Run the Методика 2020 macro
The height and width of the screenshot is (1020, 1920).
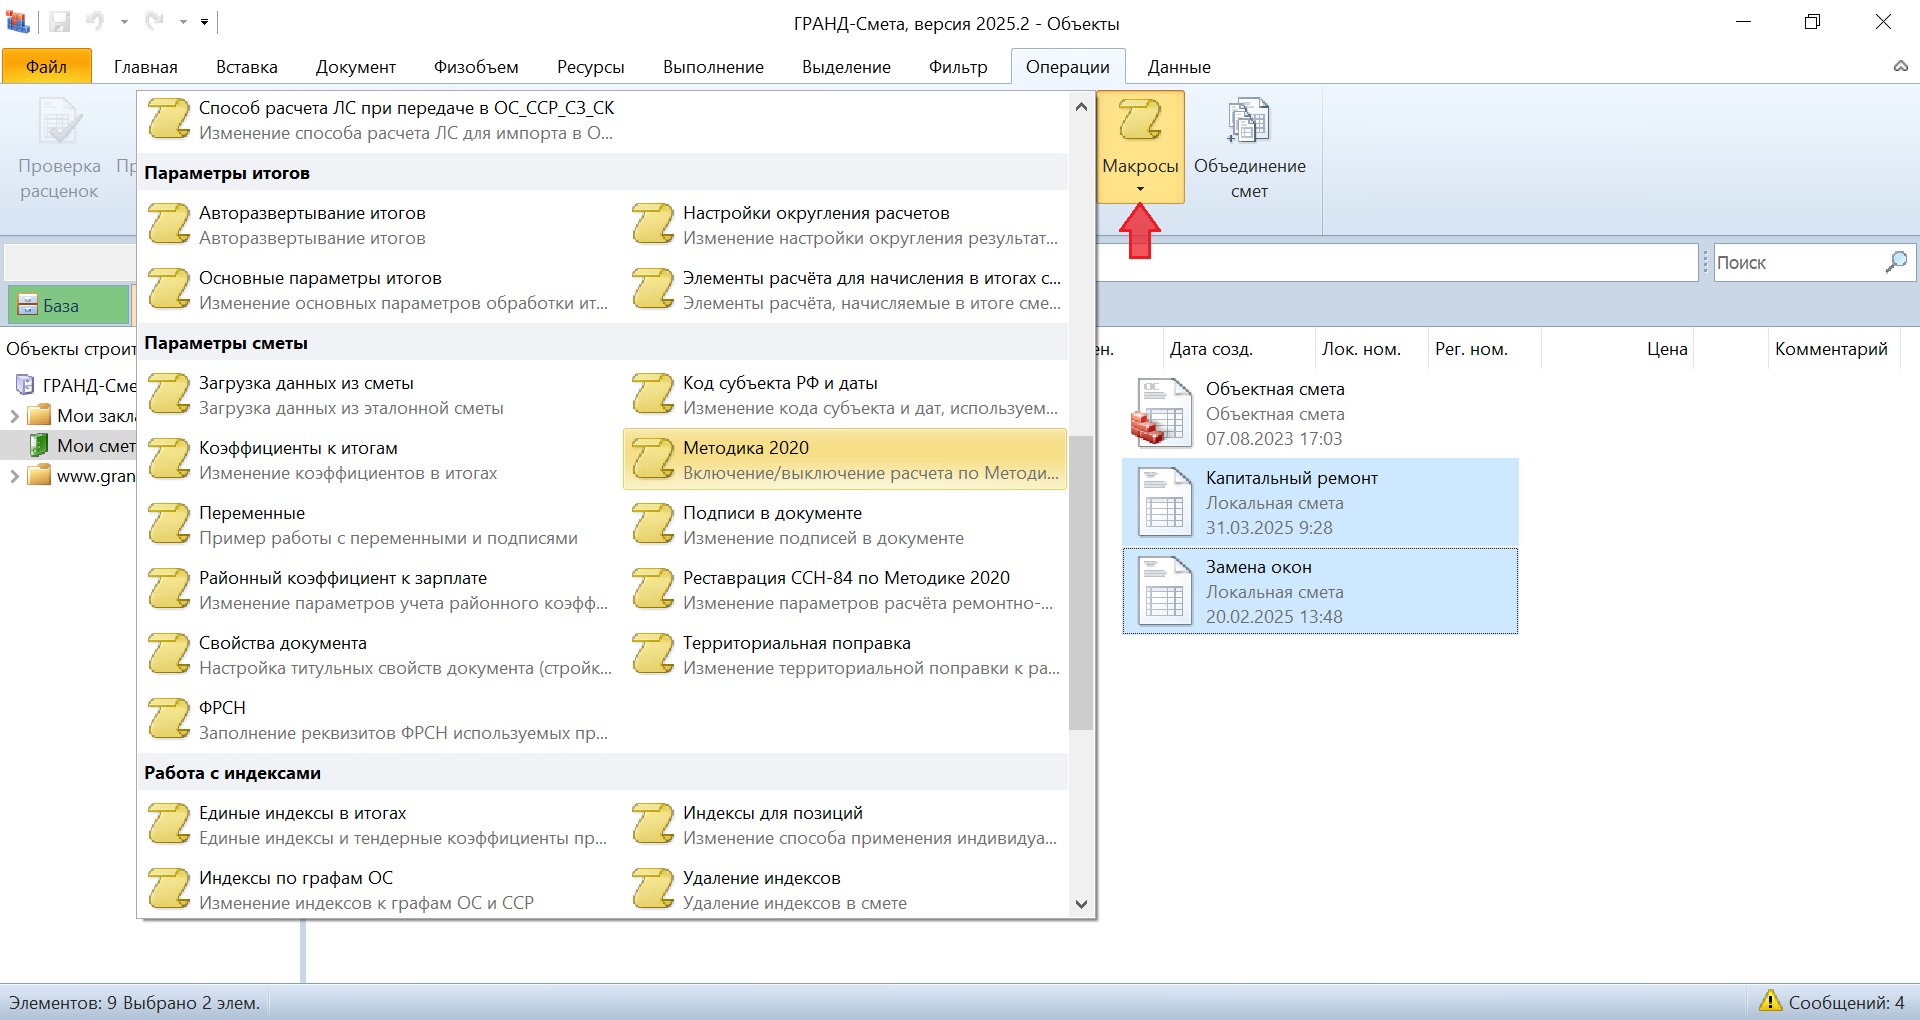845,460
